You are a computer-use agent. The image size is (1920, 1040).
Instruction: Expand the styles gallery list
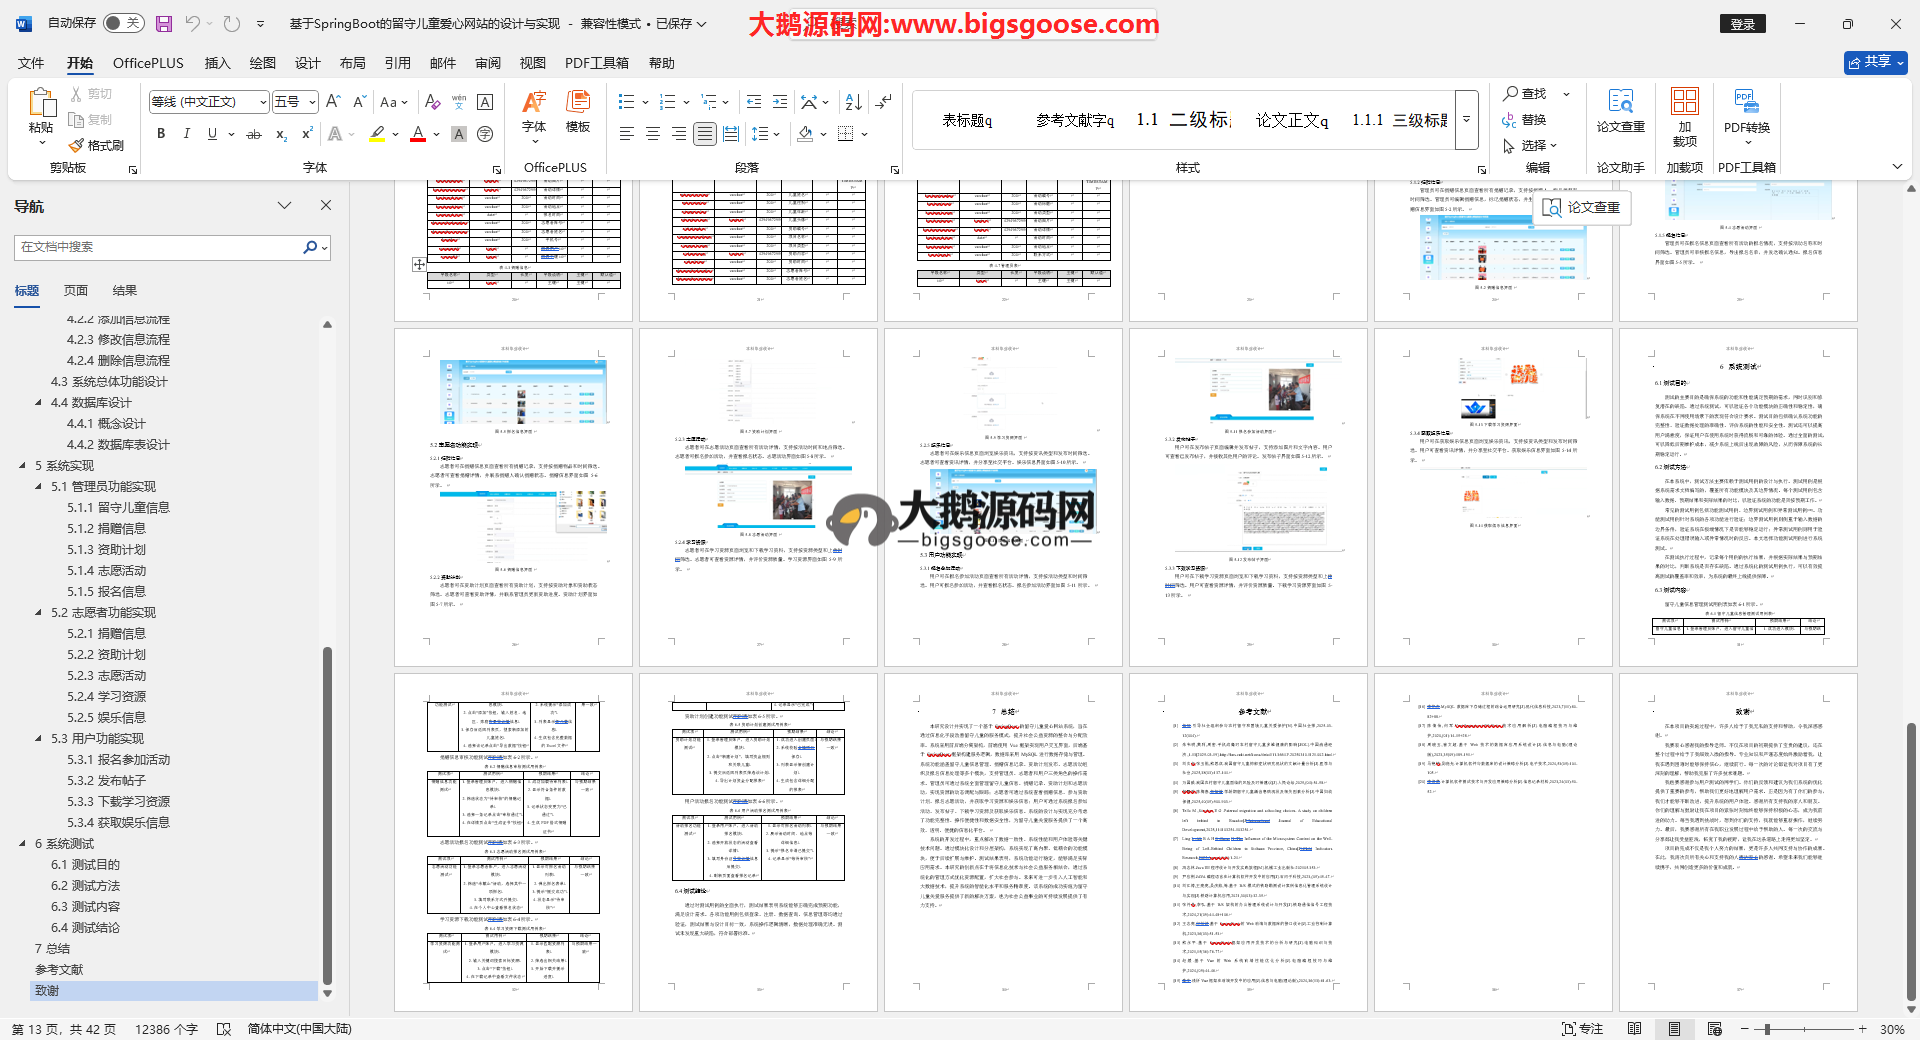[1467, 119]
